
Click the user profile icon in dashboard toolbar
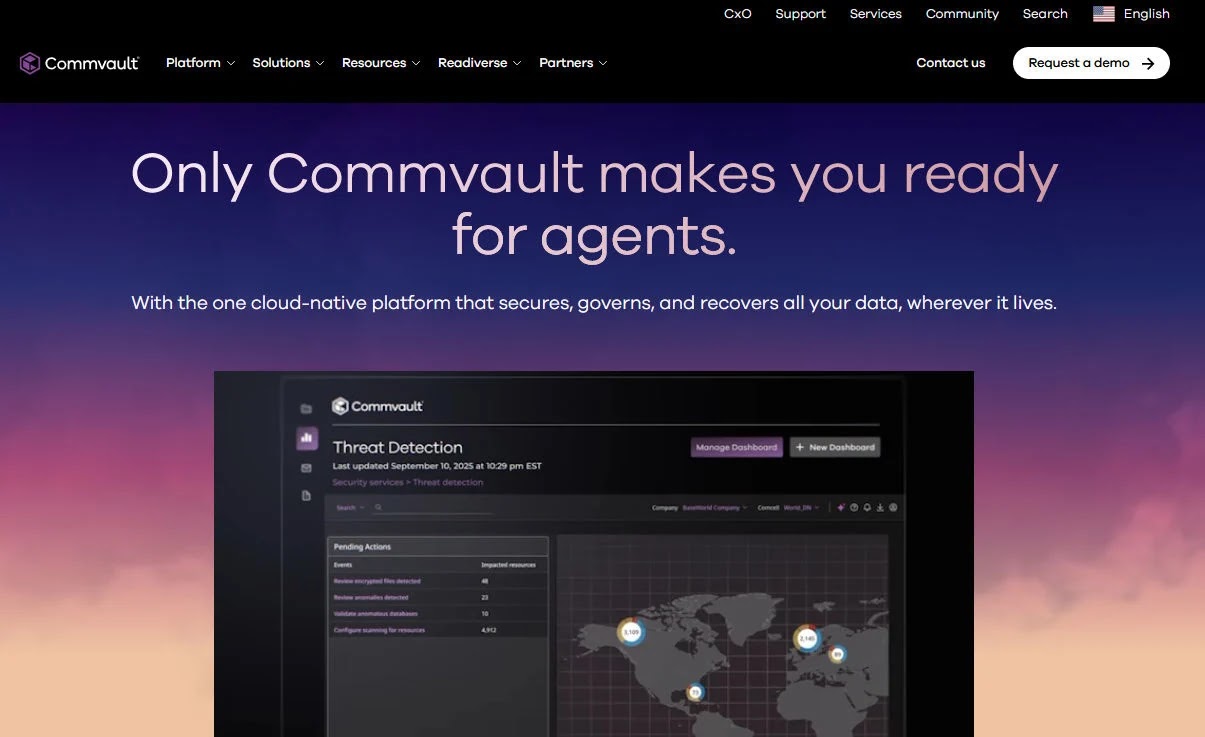[x=893, y=507]
